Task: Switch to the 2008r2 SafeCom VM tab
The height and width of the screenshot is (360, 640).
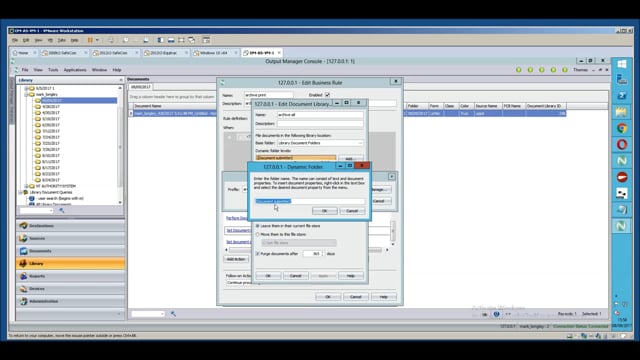Action: 62,53
